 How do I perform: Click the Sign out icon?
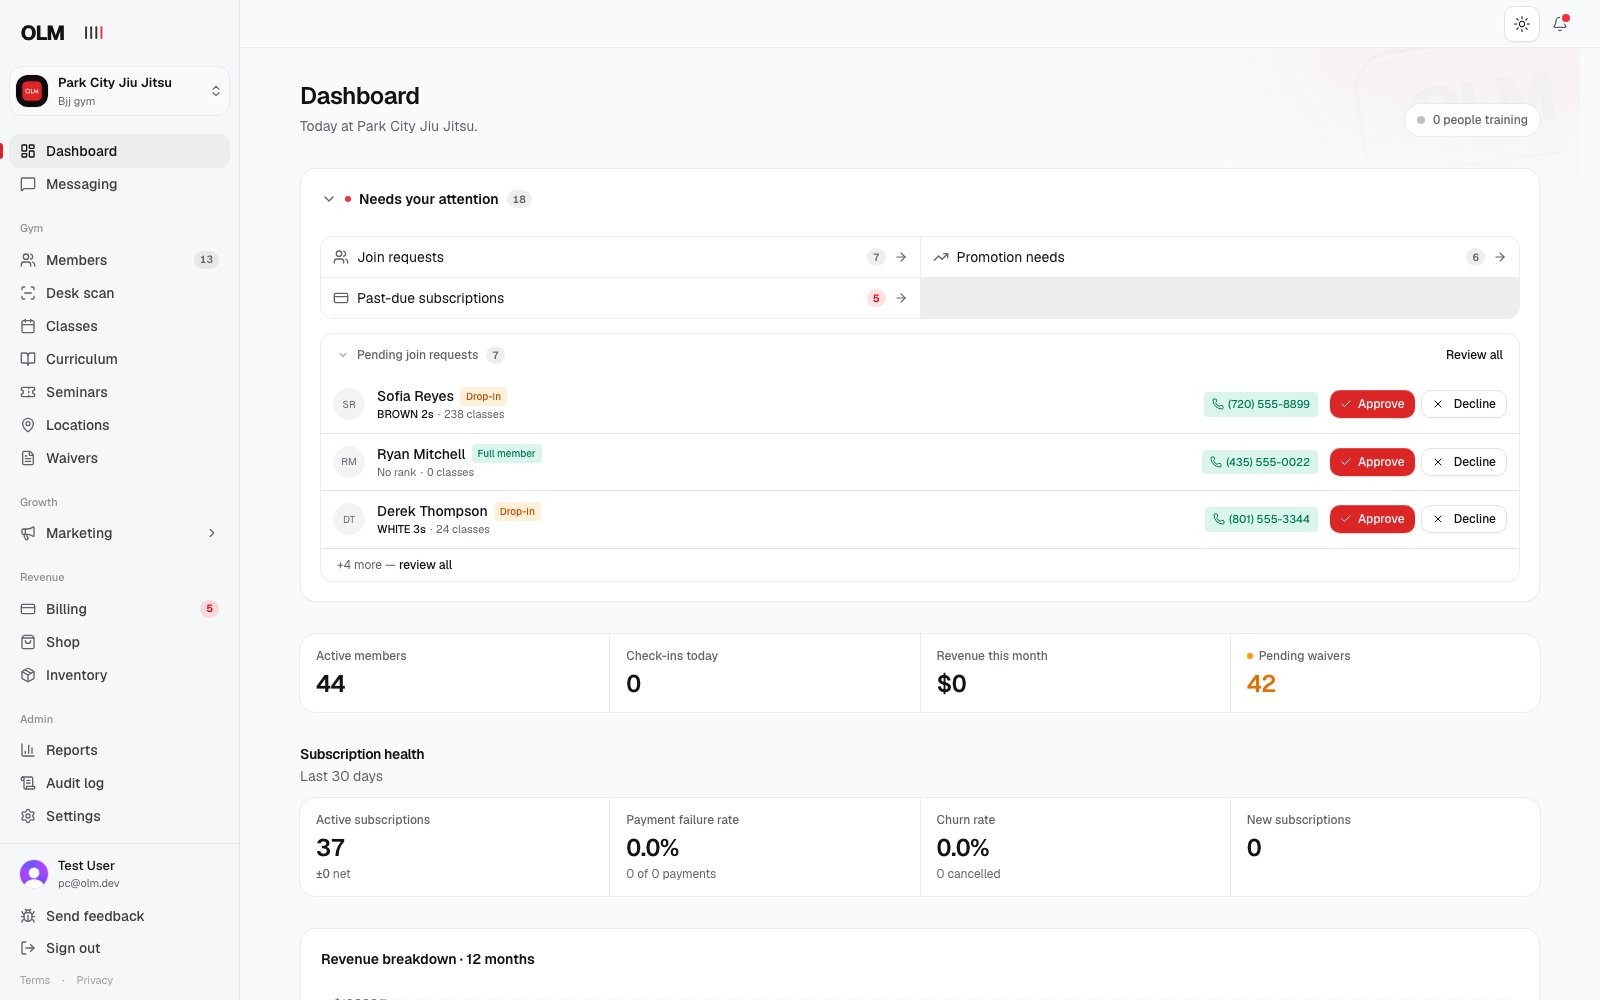28,948
